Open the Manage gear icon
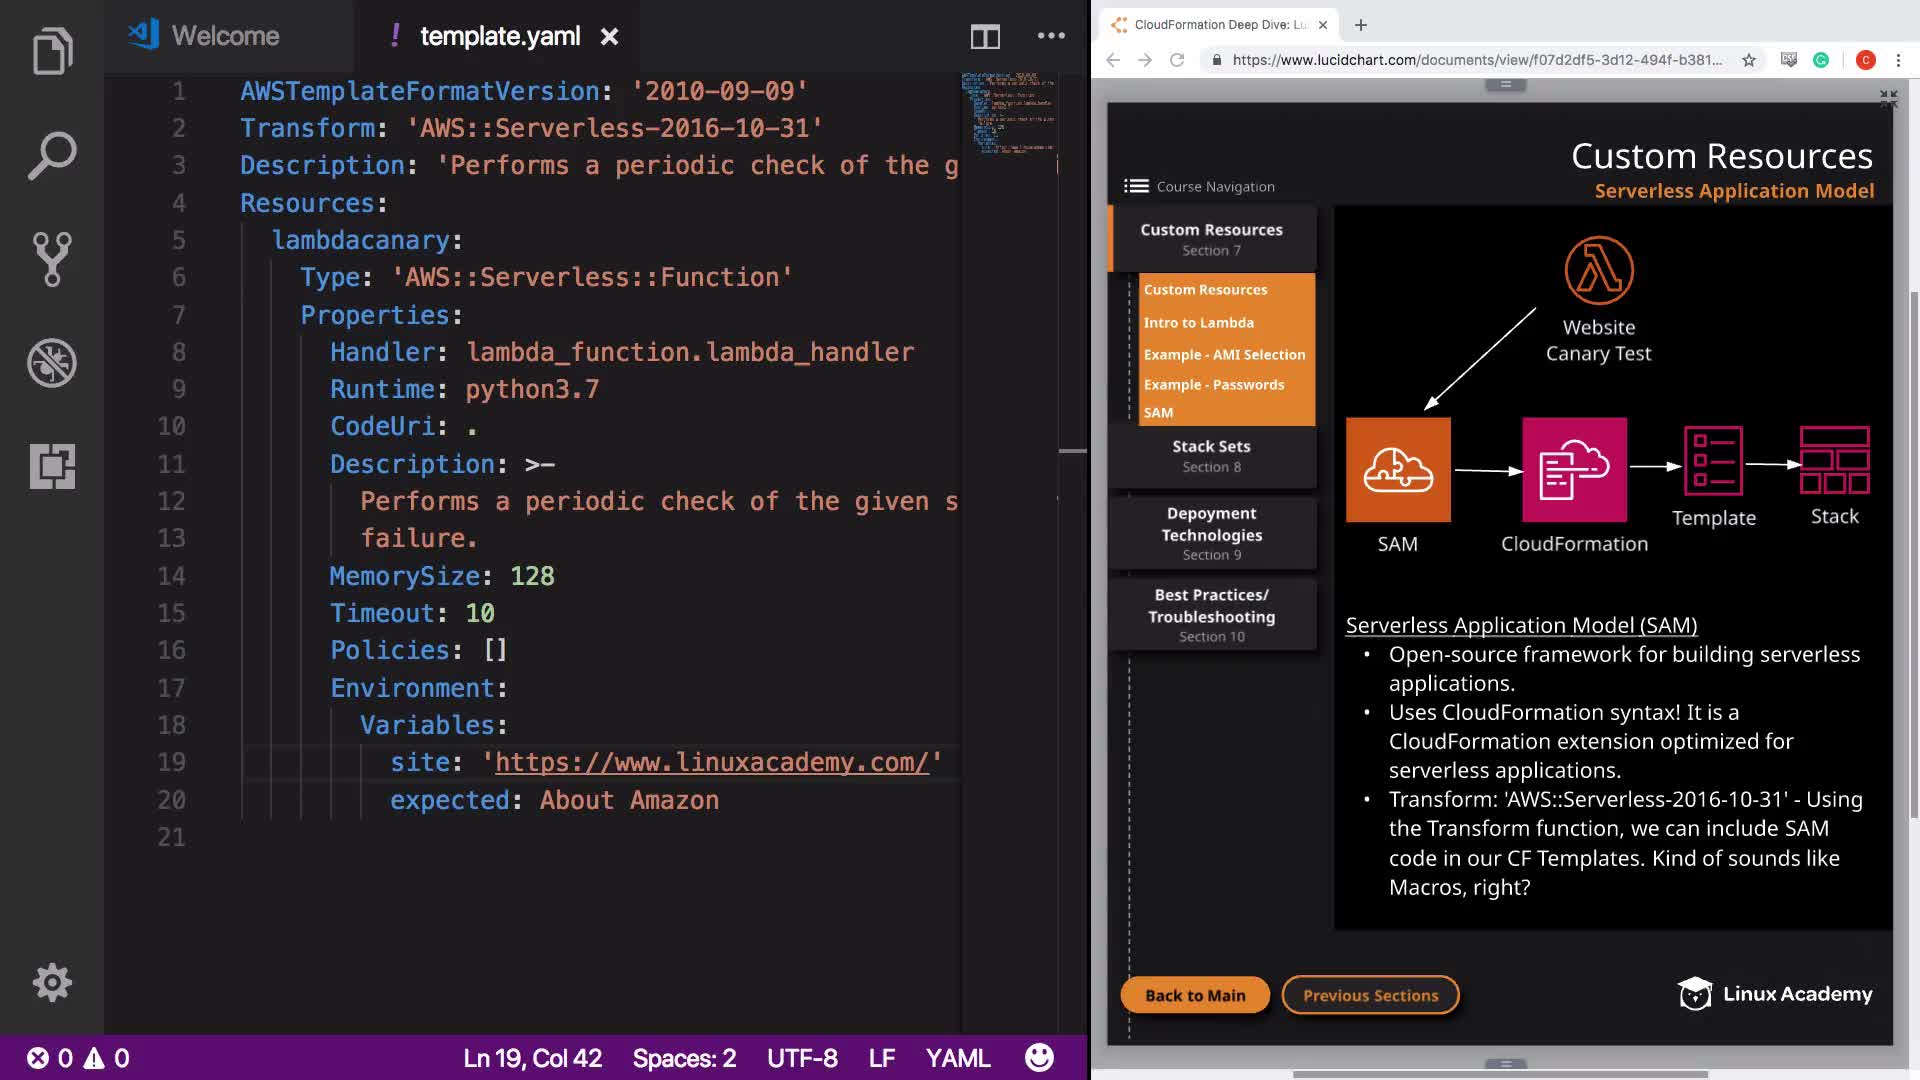 [x=52, y=983]
